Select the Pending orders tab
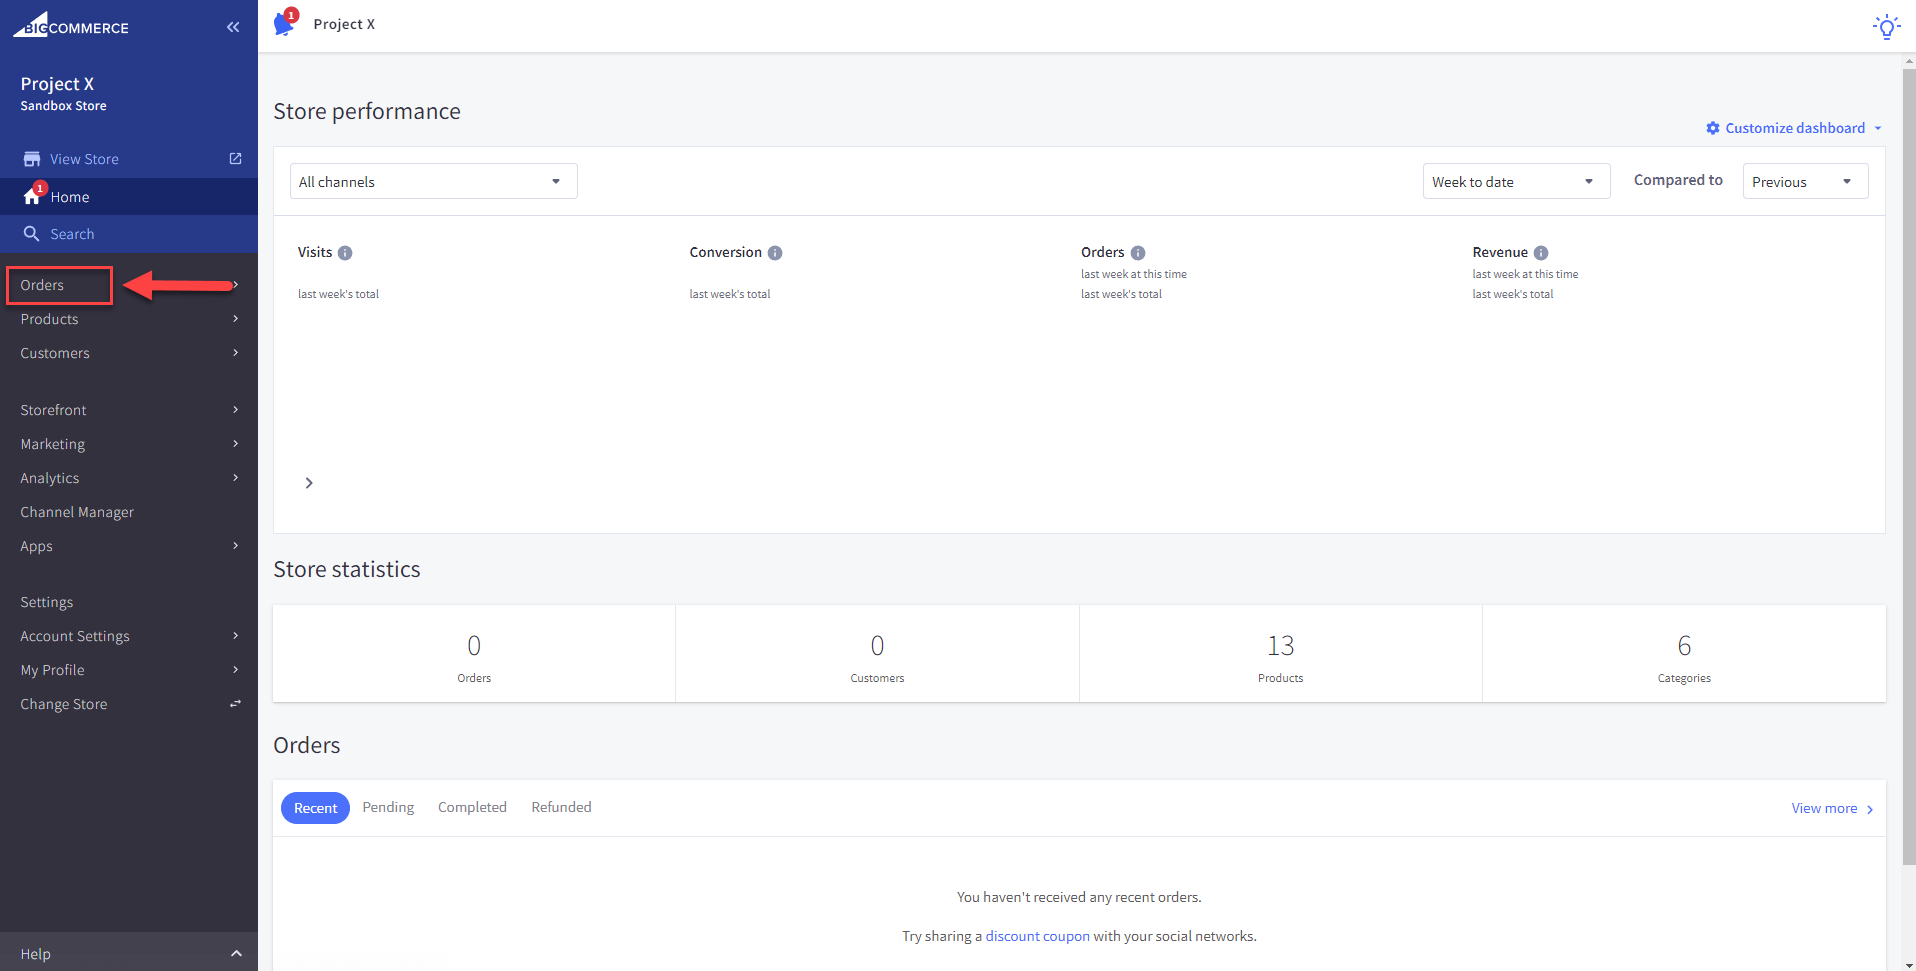Image resolution: width=1916 pixels, height=971 pixels. [388, 807]
